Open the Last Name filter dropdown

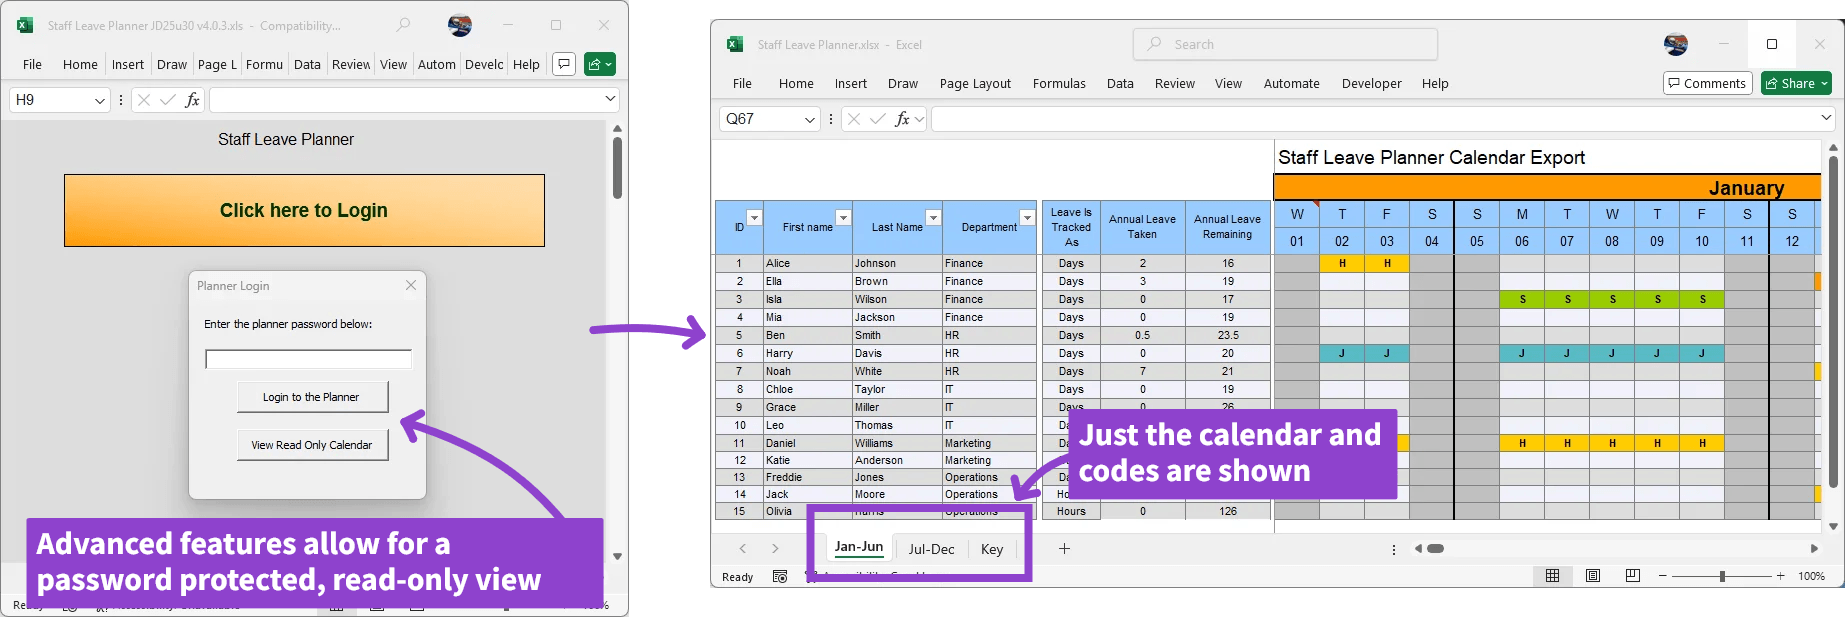click(932, 217)
